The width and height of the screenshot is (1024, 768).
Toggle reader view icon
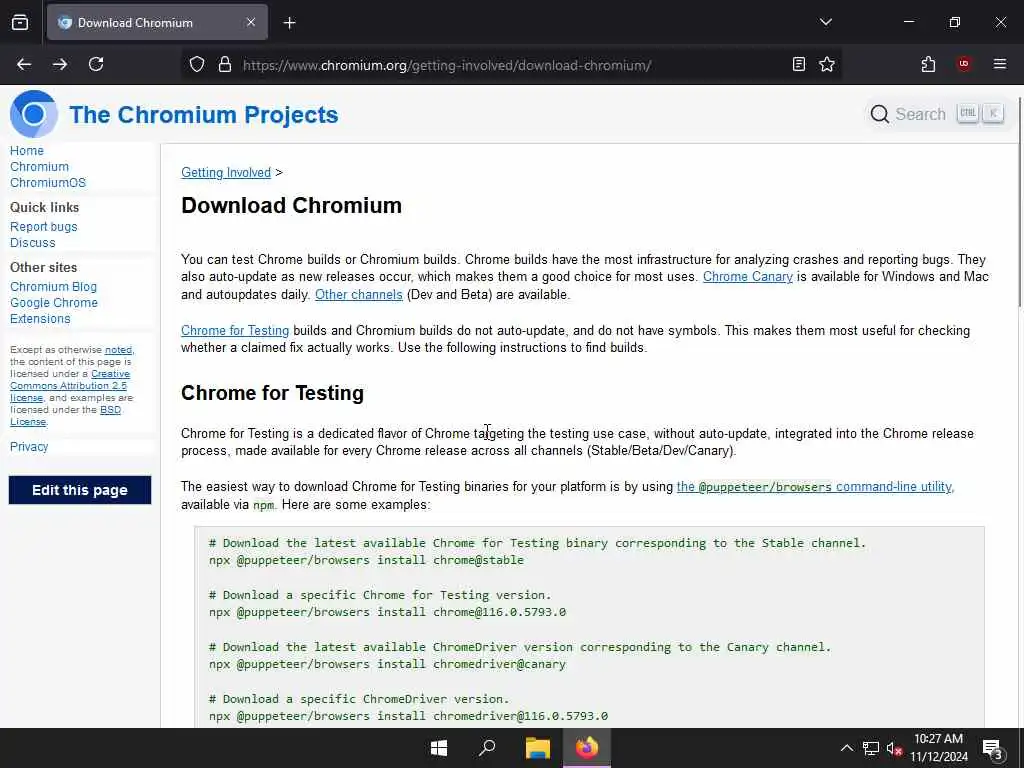point(799,64)
